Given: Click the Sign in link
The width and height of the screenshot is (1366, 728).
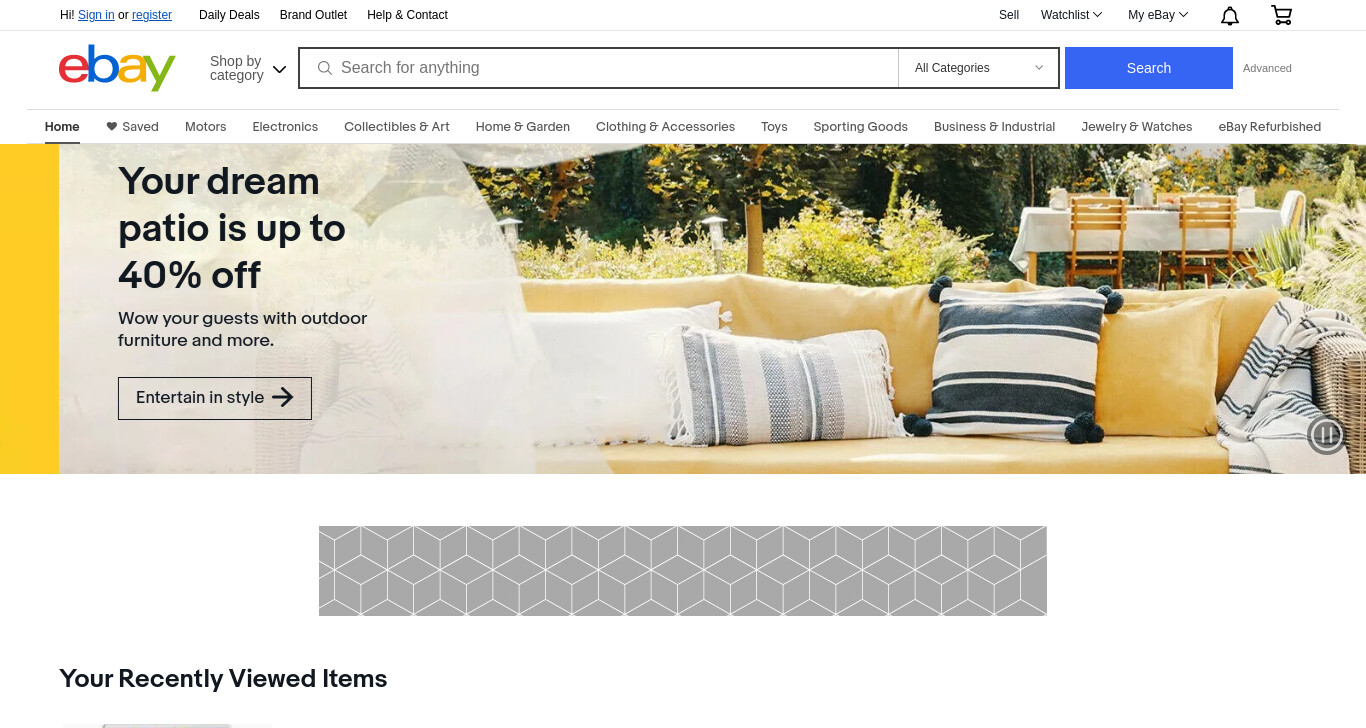Looking at the screenshot, I should [96, 15].
